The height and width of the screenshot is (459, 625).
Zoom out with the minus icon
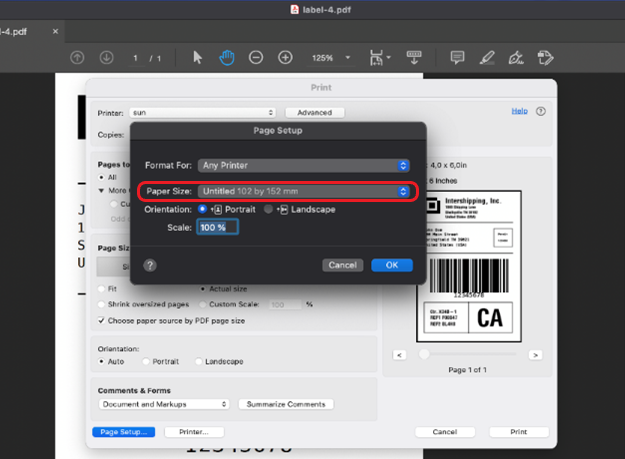[256, 58]
